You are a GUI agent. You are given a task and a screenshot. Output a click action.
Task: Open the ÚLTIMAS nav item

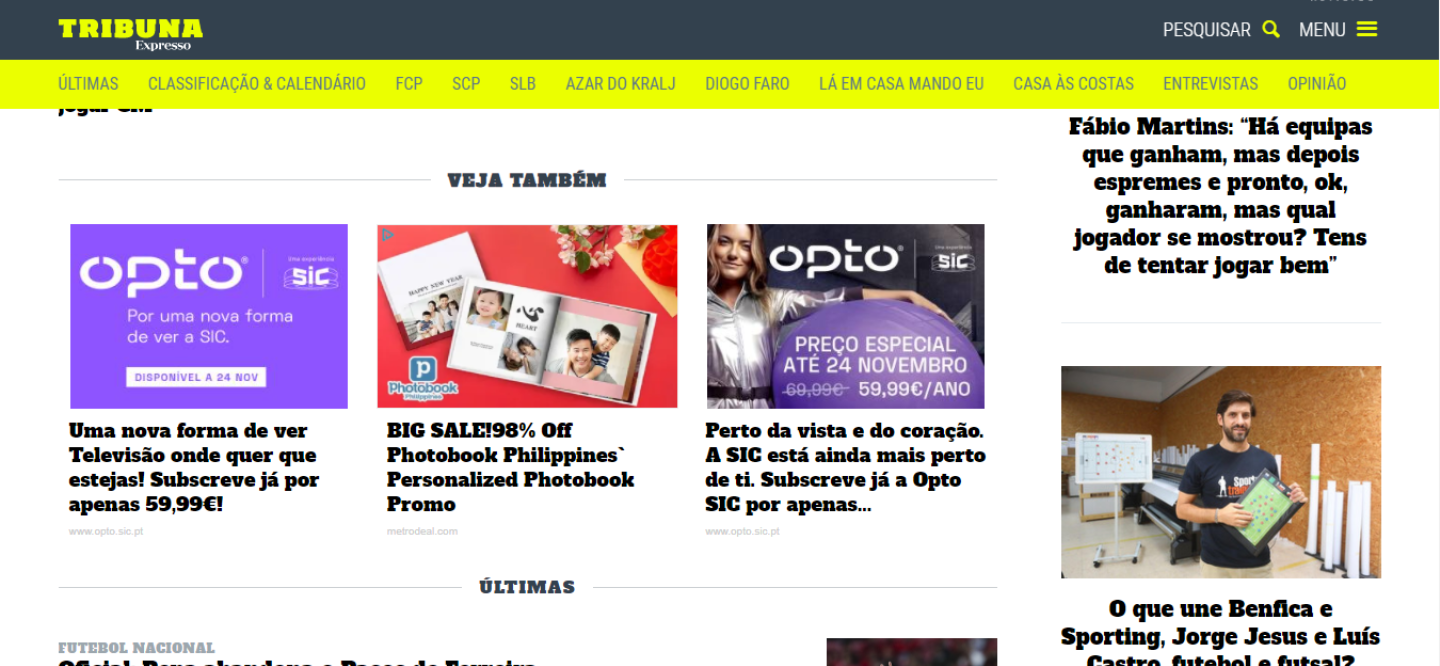coord(88,84)
